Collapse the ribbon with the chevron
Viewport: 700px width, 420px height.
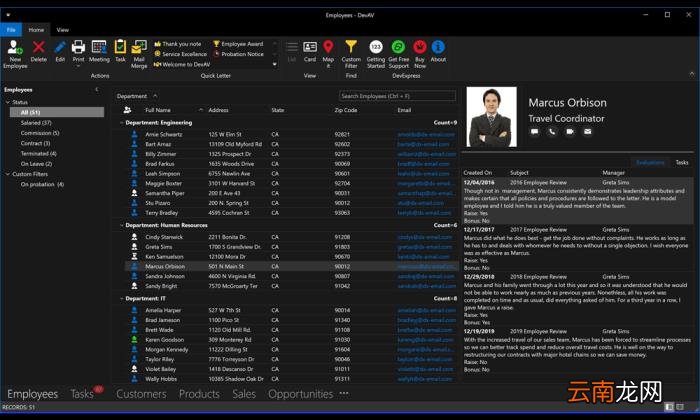click(692, 74)
